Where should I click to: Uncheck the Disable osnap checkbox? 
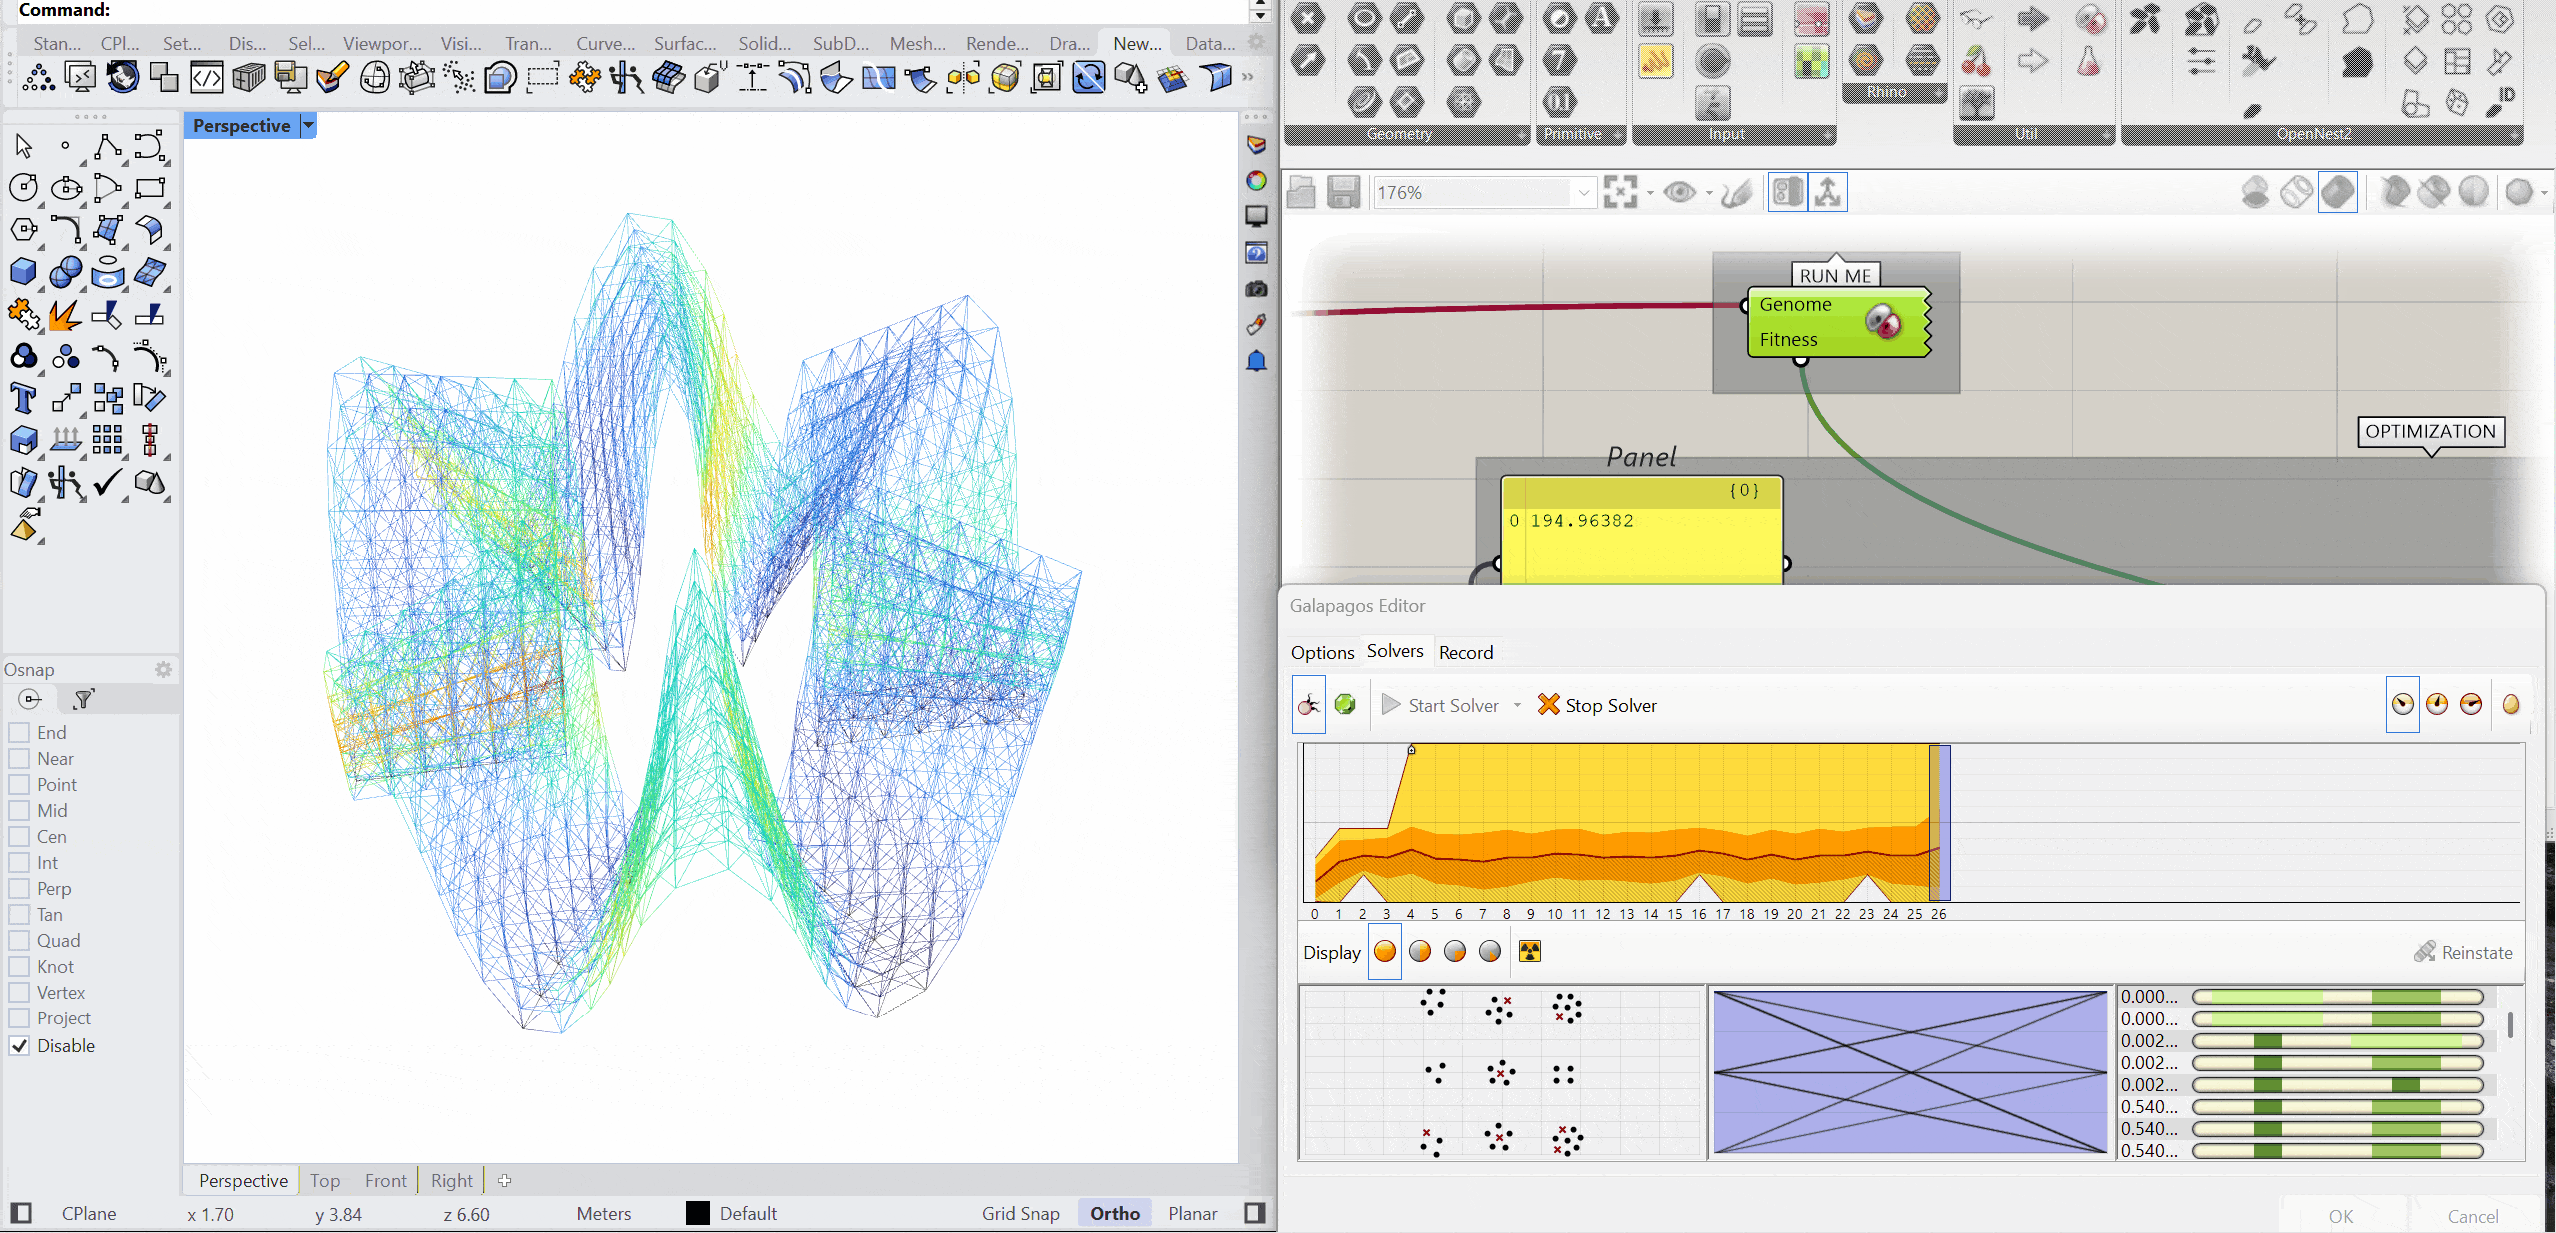(19, 1045)
